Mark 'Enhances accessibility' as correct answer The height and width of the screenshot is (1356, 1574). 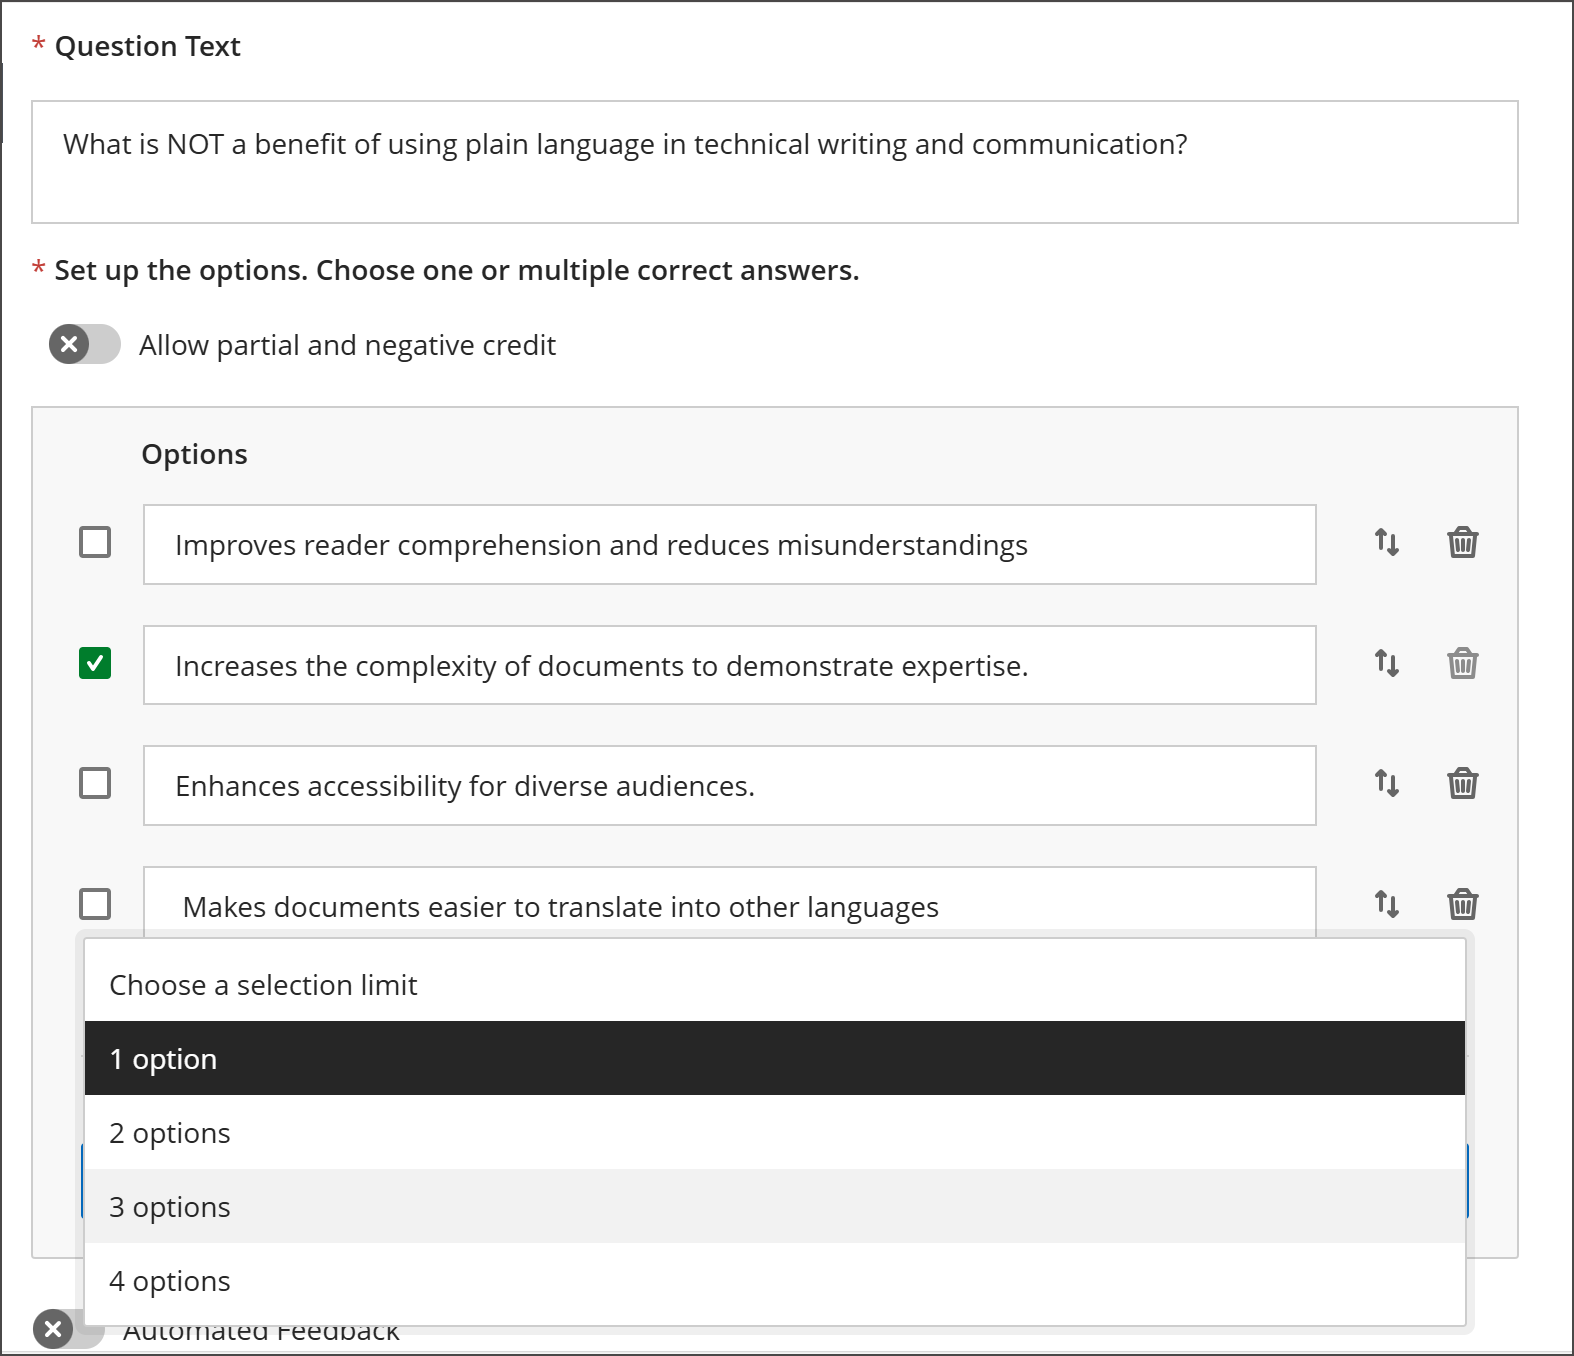[95, 784]
